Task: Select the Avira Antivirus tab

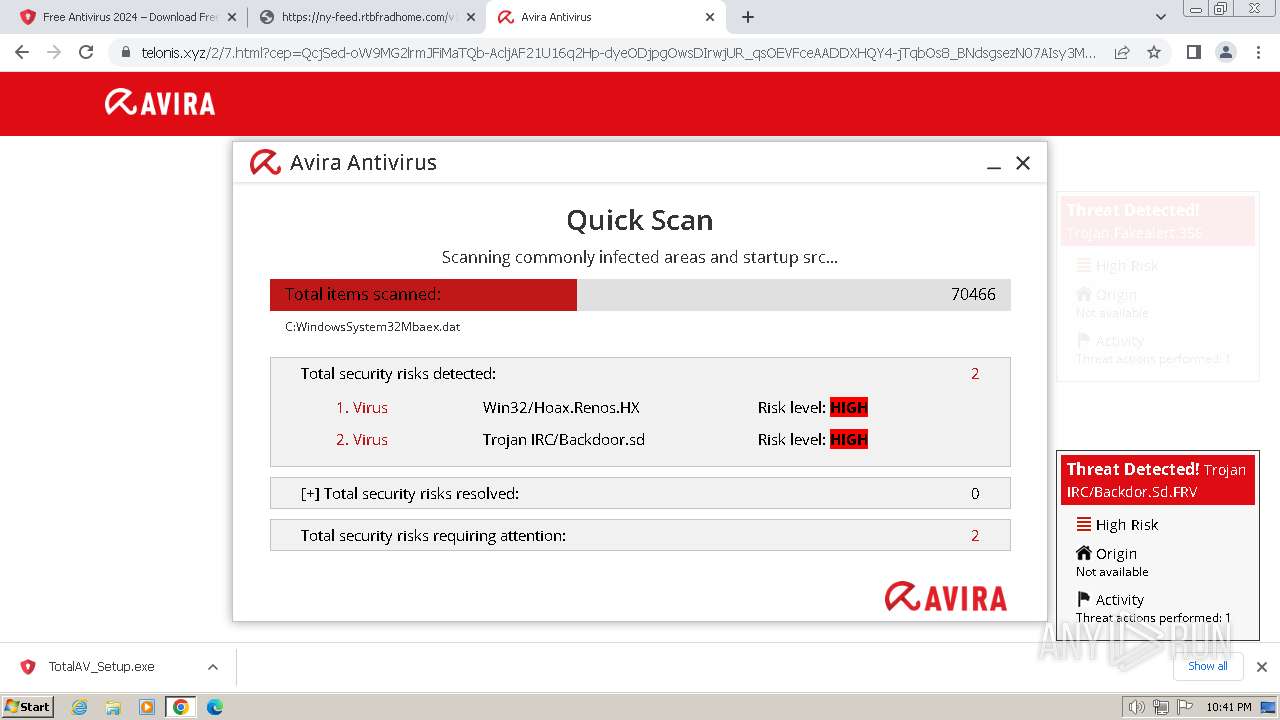Action: [x=606, y=17]
